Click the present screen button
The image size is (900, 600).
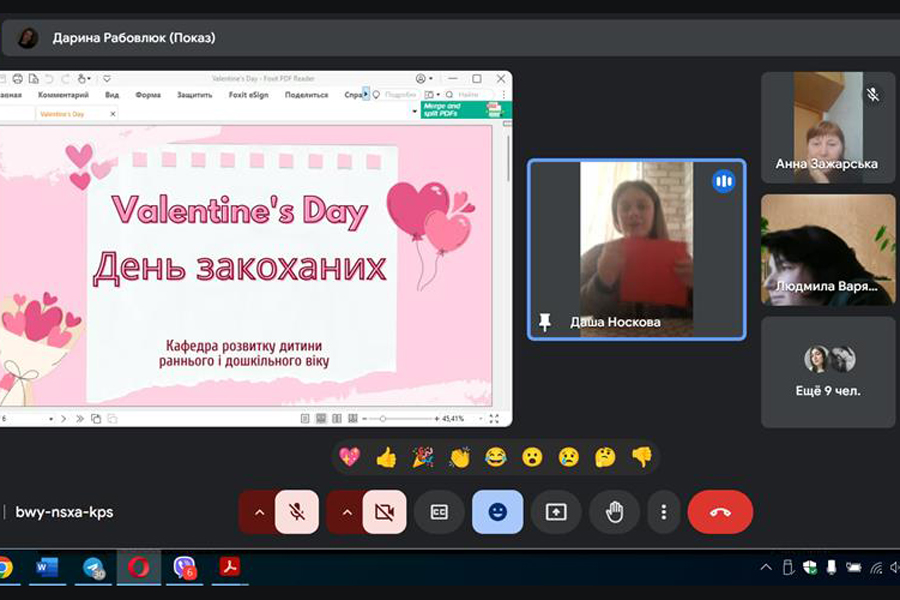[x=556, y=512]
